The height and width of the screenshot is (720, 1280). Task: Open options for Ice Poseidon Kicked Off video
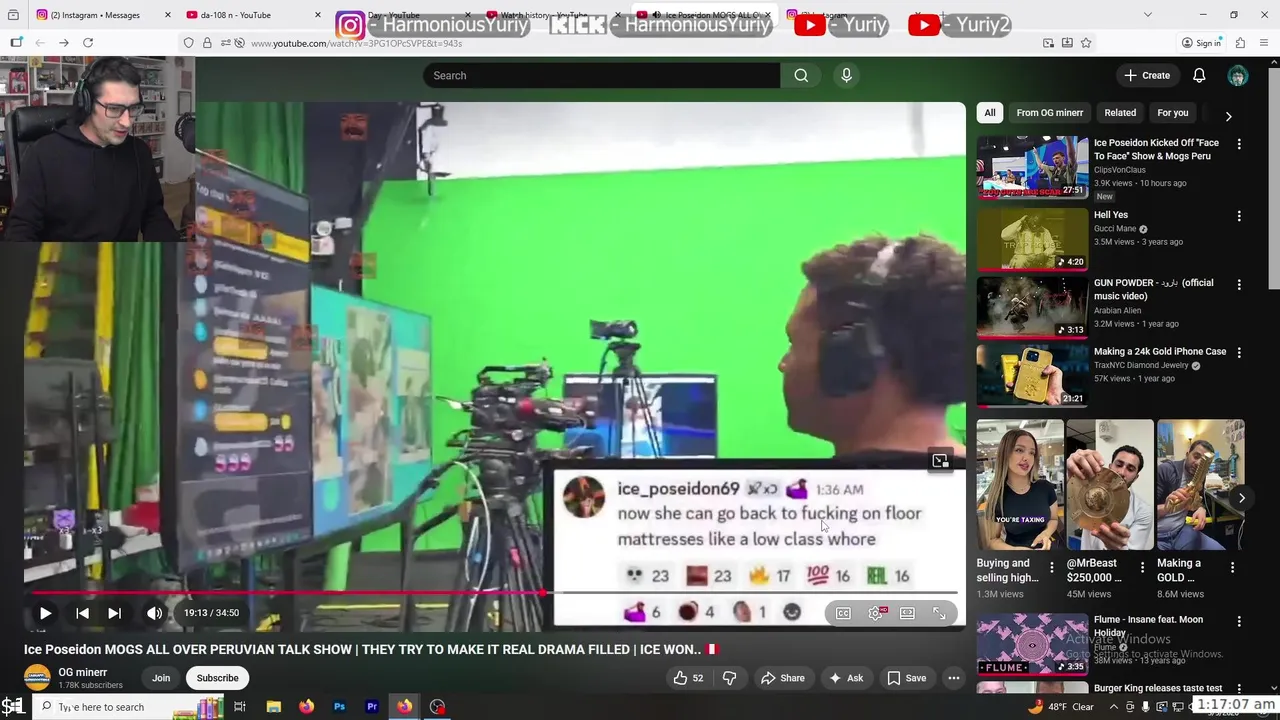click(x=1239, y=145)
